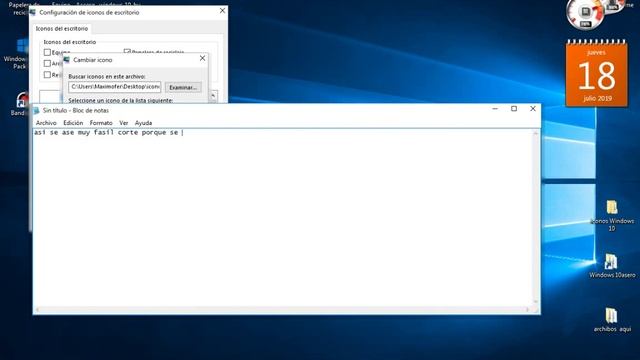This screenshot has height=360, width=640.
Task: Open the Edición menu
Action: coord(73,123)
